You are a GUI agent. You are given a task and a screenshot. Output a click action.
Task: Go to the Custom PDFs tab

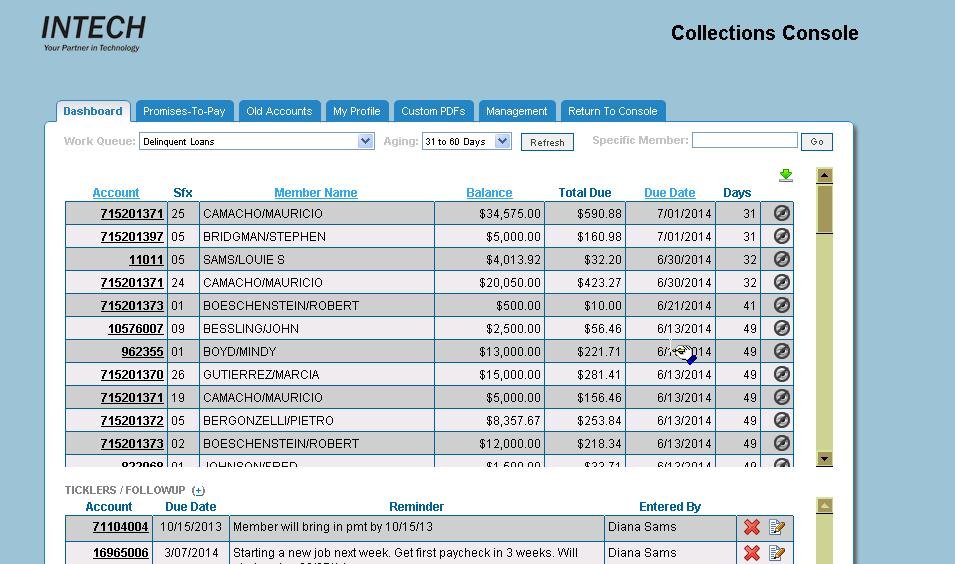[x=433, y=111]
